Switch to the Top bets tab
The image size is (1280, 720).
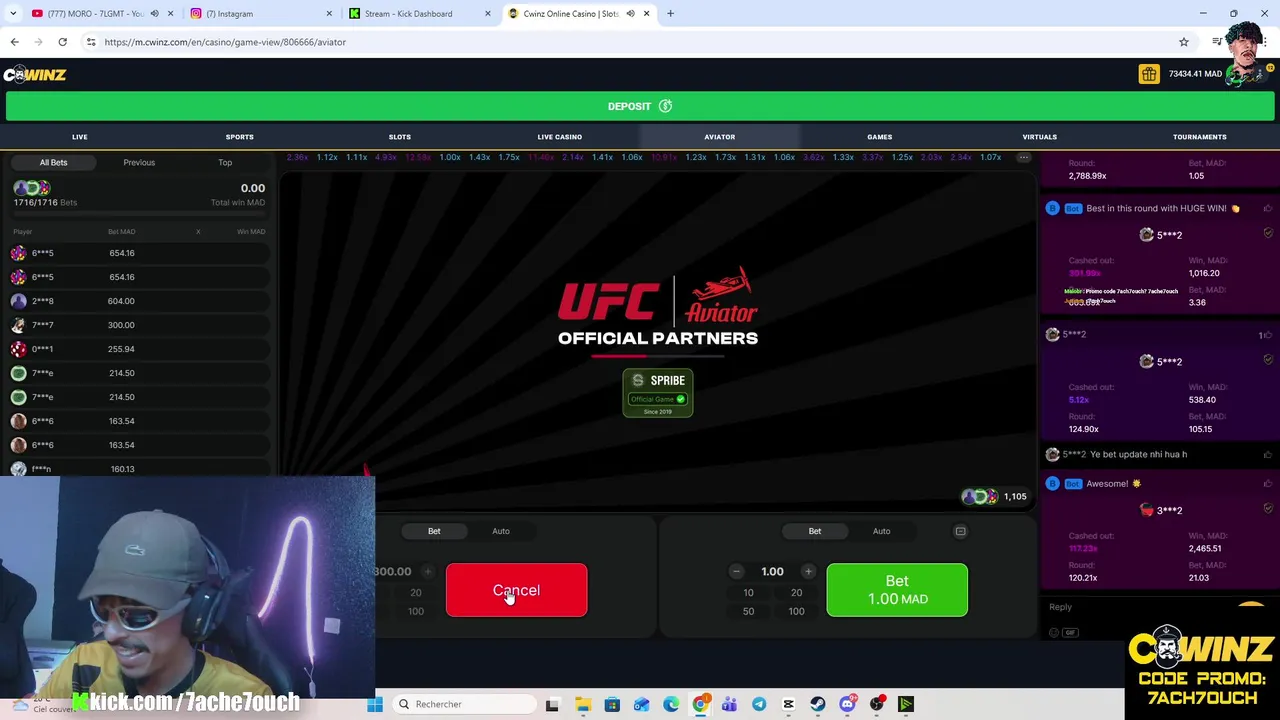225,162
